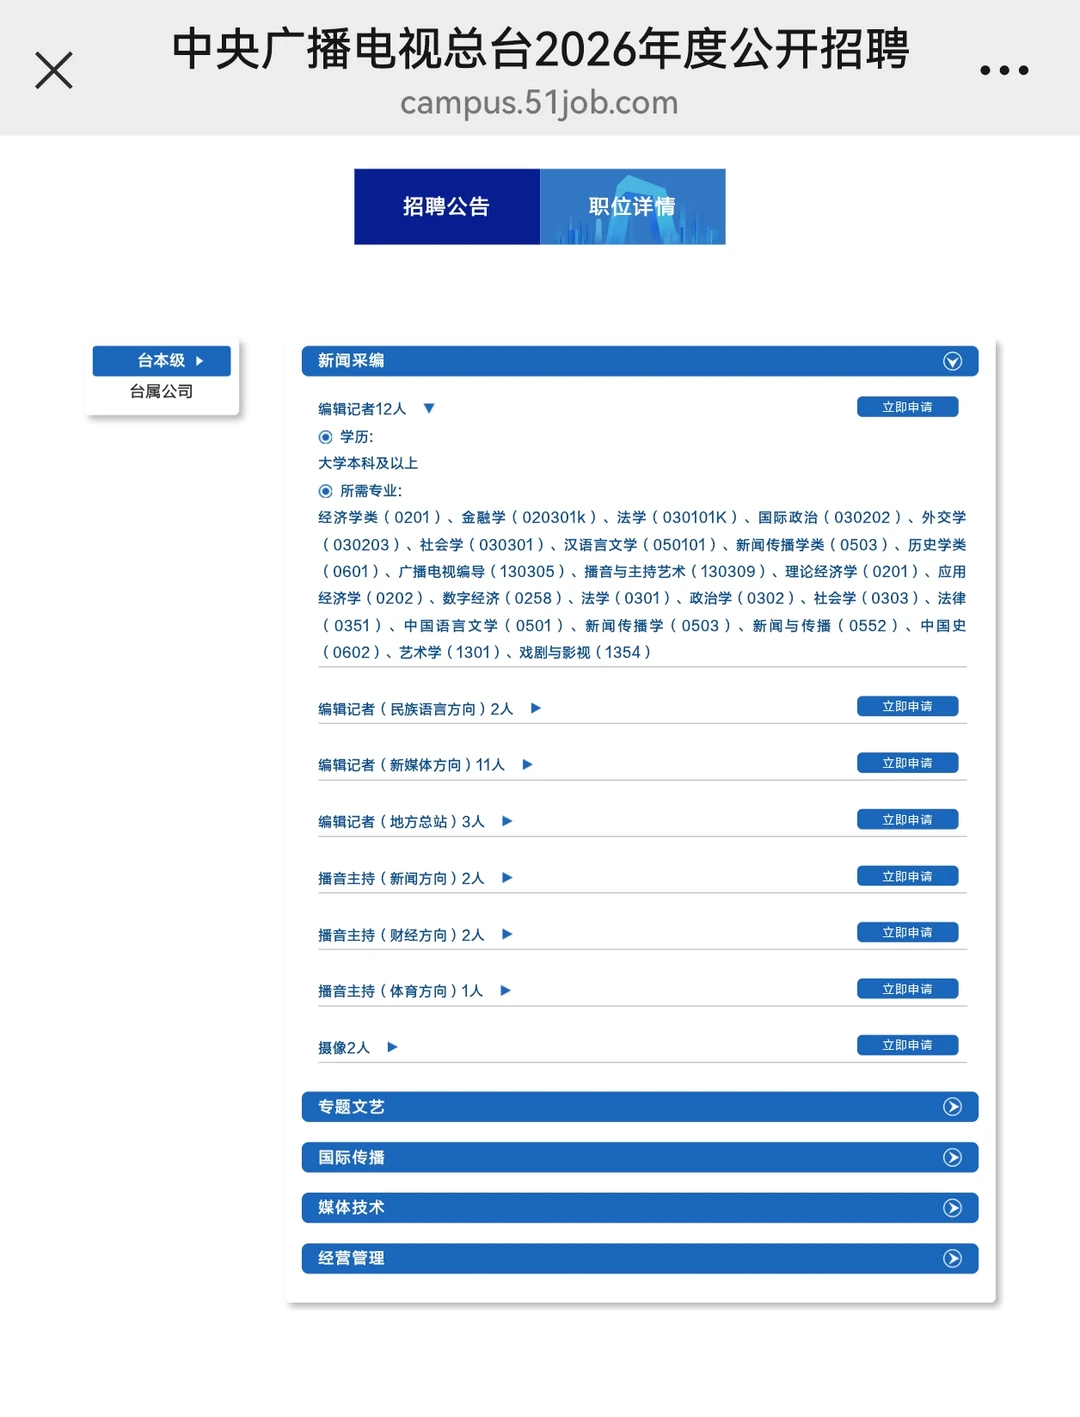Image resolution: width=1080 pixels, height=1417 pixels.
Task: Click the 编辑记者（民族语言方向）2人 title
Action: coord(415,709)
